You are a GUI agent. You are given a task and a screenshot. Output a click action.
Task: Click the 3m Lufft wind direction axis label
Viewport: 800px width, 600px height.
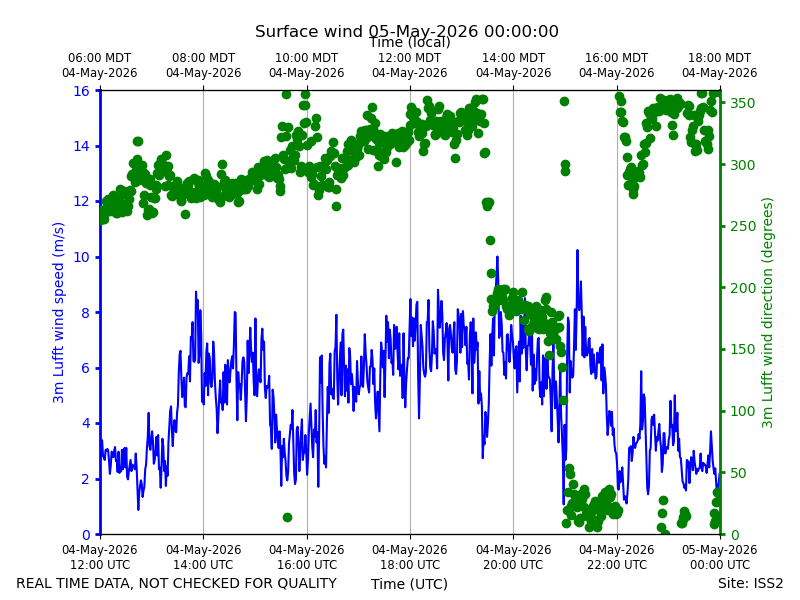point(767,312)
